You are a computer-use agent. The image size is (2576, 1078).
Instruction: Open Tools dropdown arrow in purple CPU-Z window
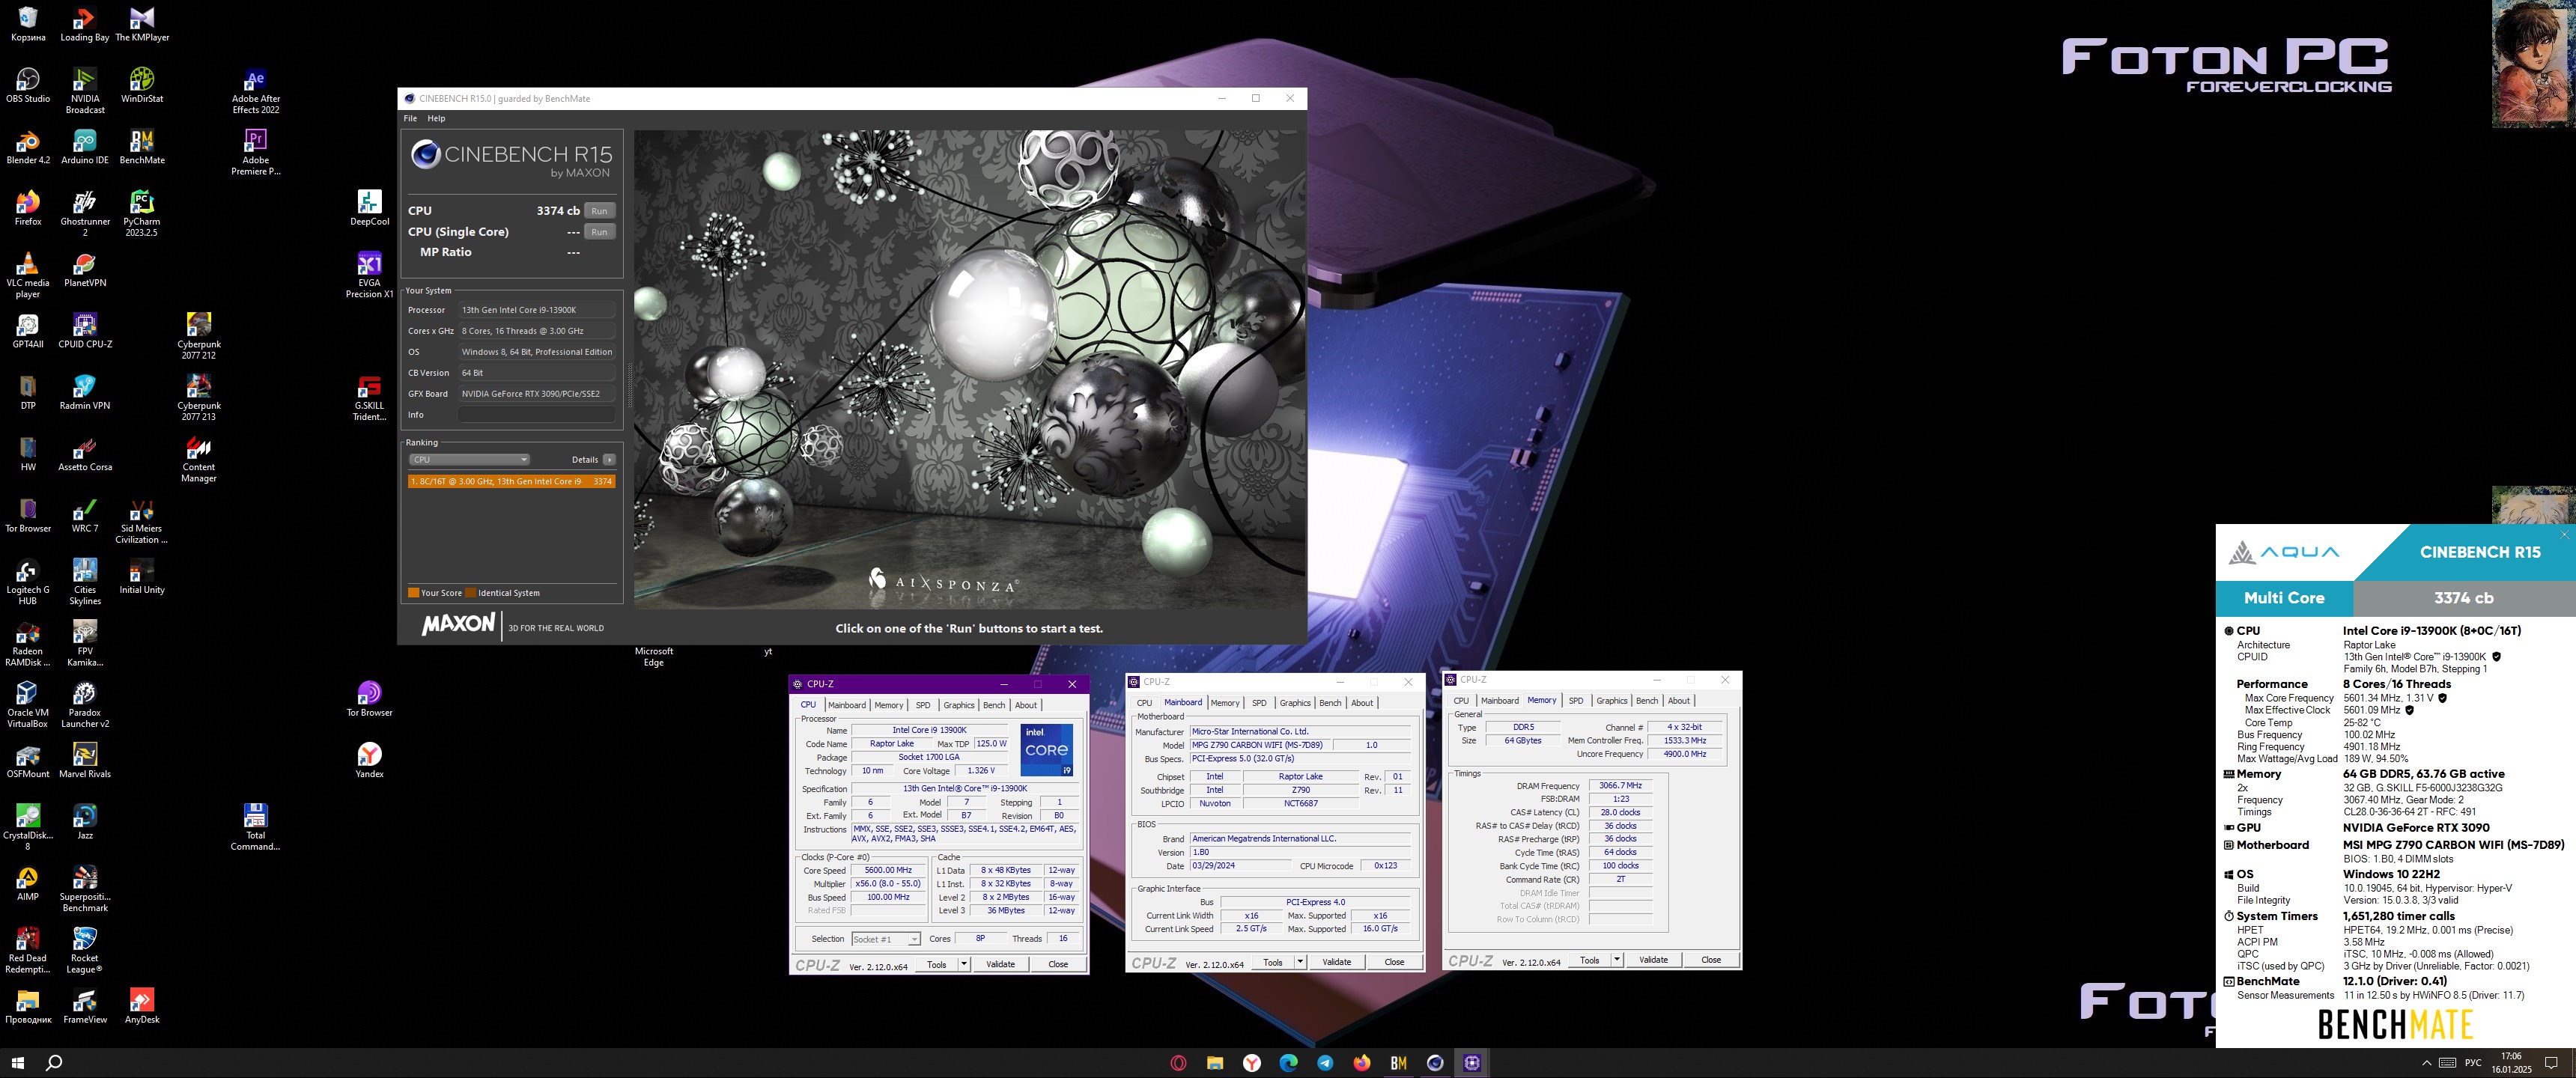[x=964, y=964]
